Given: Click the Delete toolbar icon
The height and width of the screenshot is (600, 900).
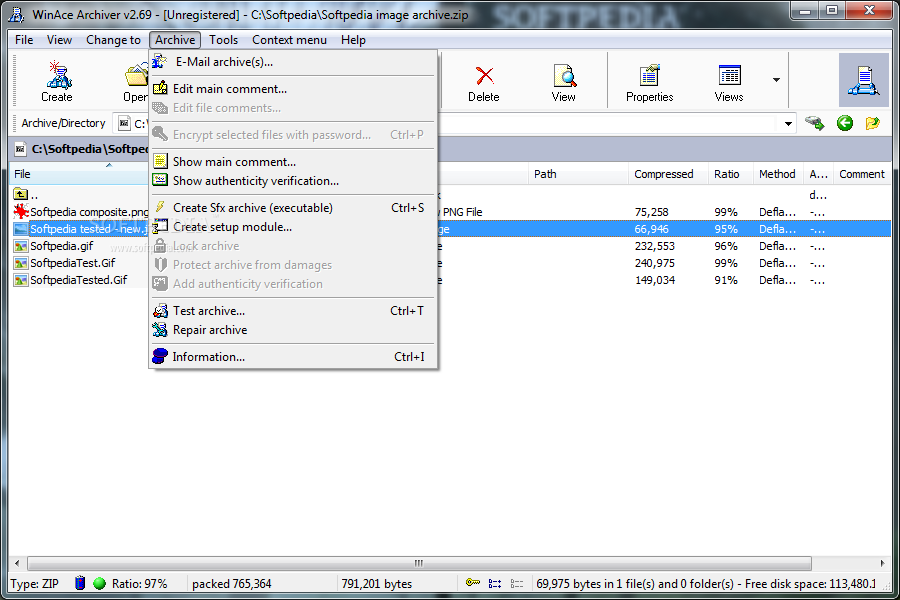Looking at the screenshot, I should pos(484,81).
